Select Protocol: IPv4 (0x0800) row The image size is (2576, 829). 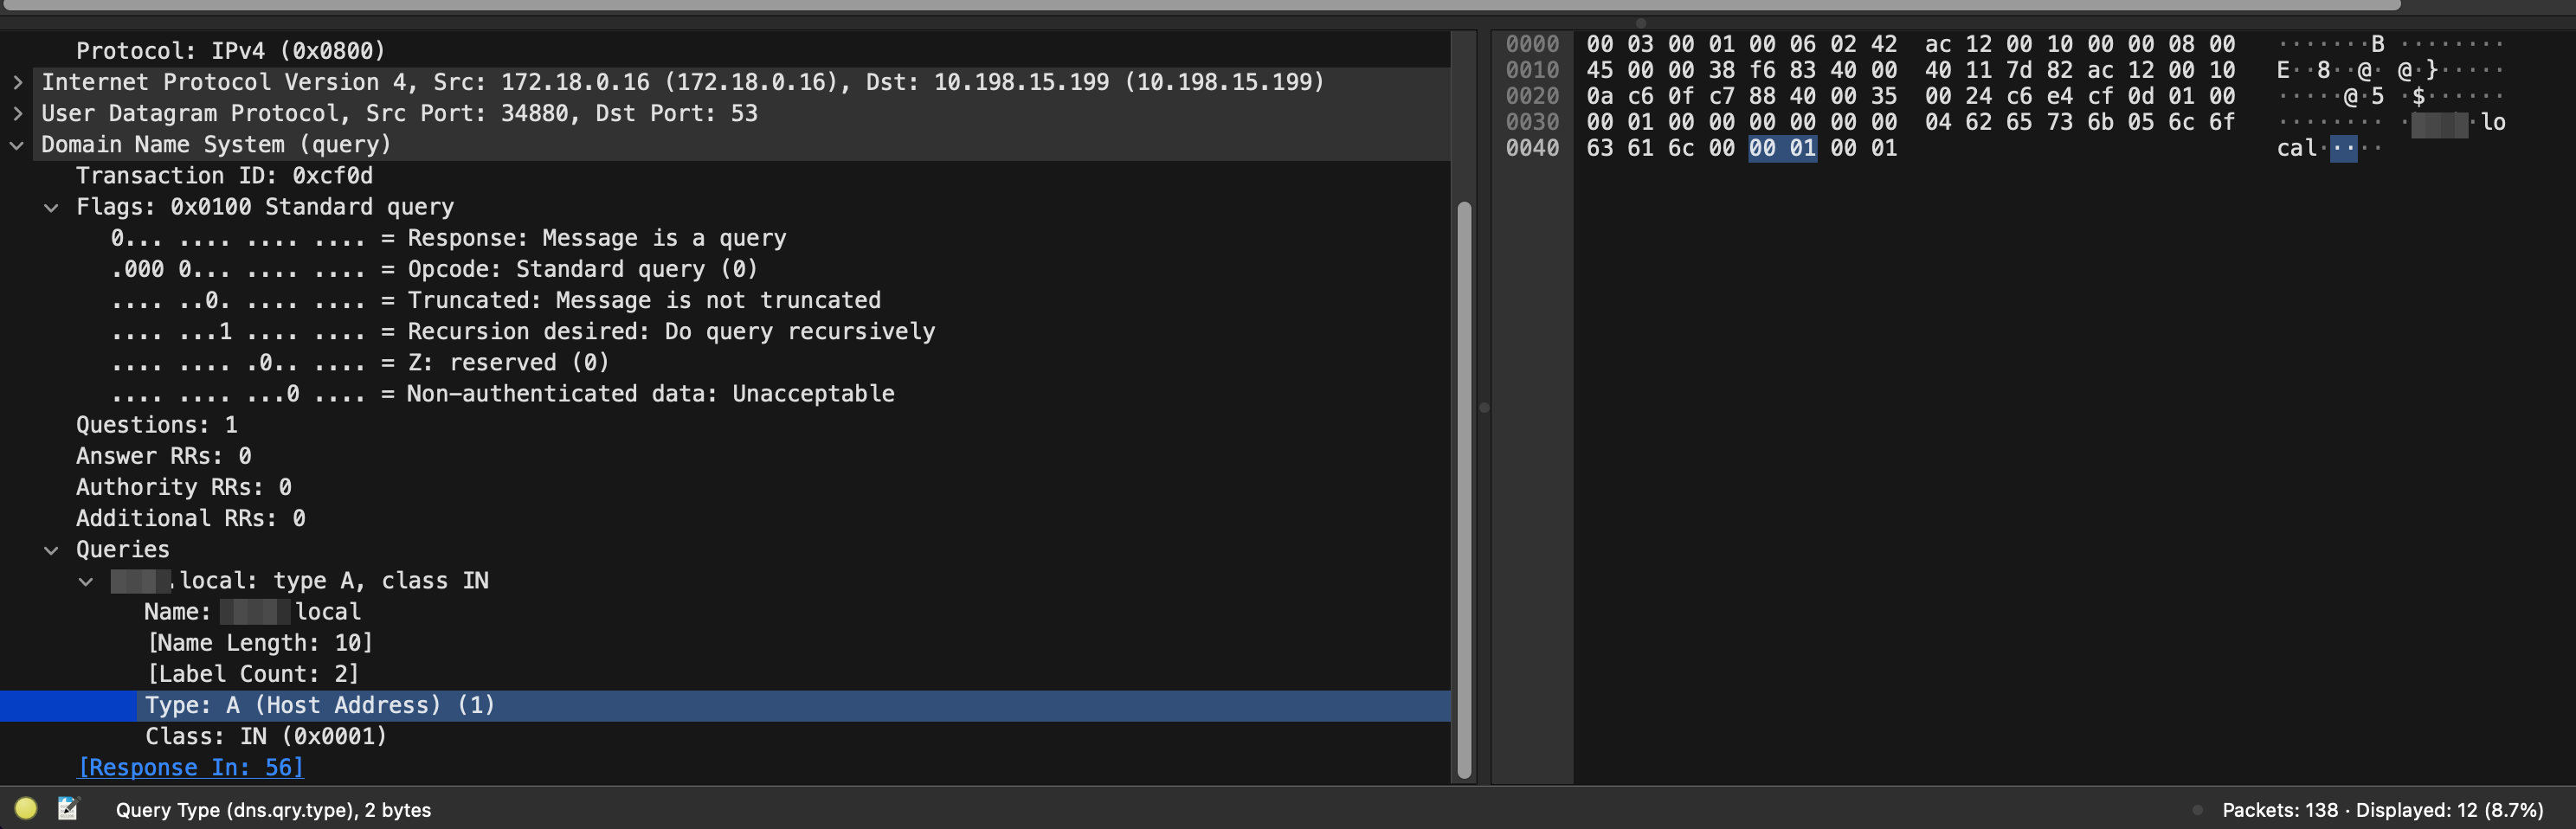725,51
